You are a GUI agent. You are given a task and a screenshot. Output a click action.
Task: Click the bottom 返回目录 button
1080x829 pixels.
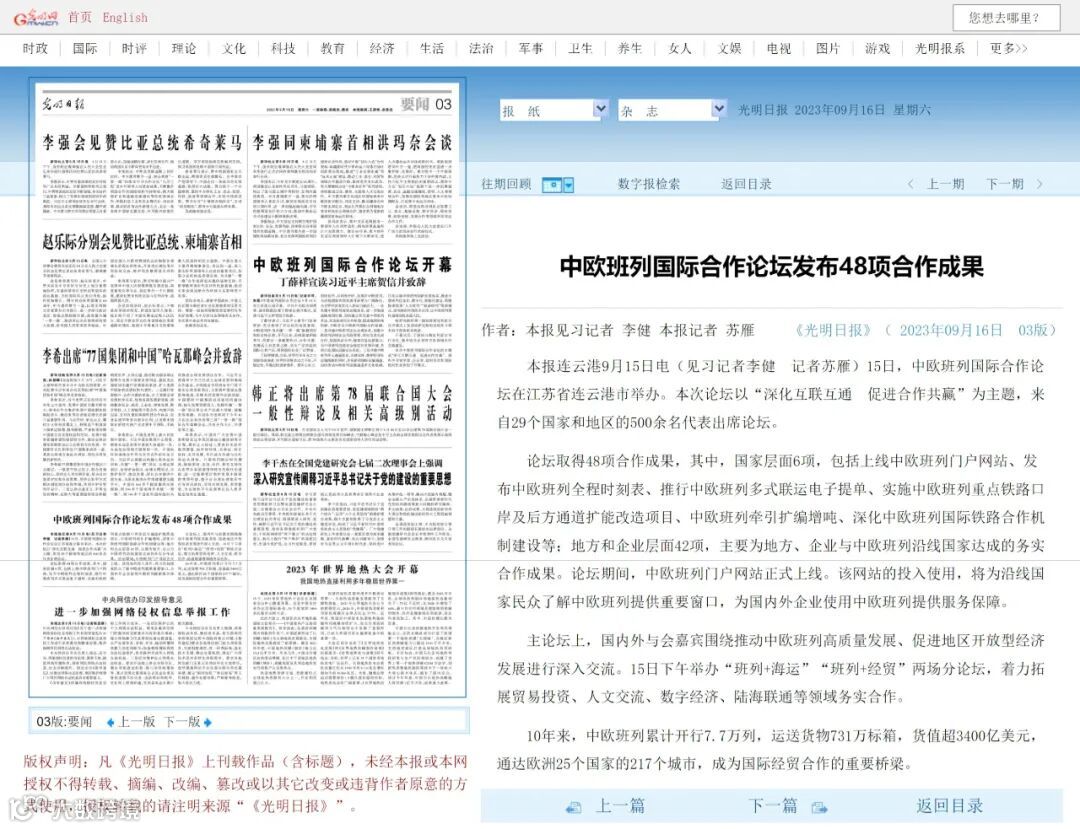949,806
